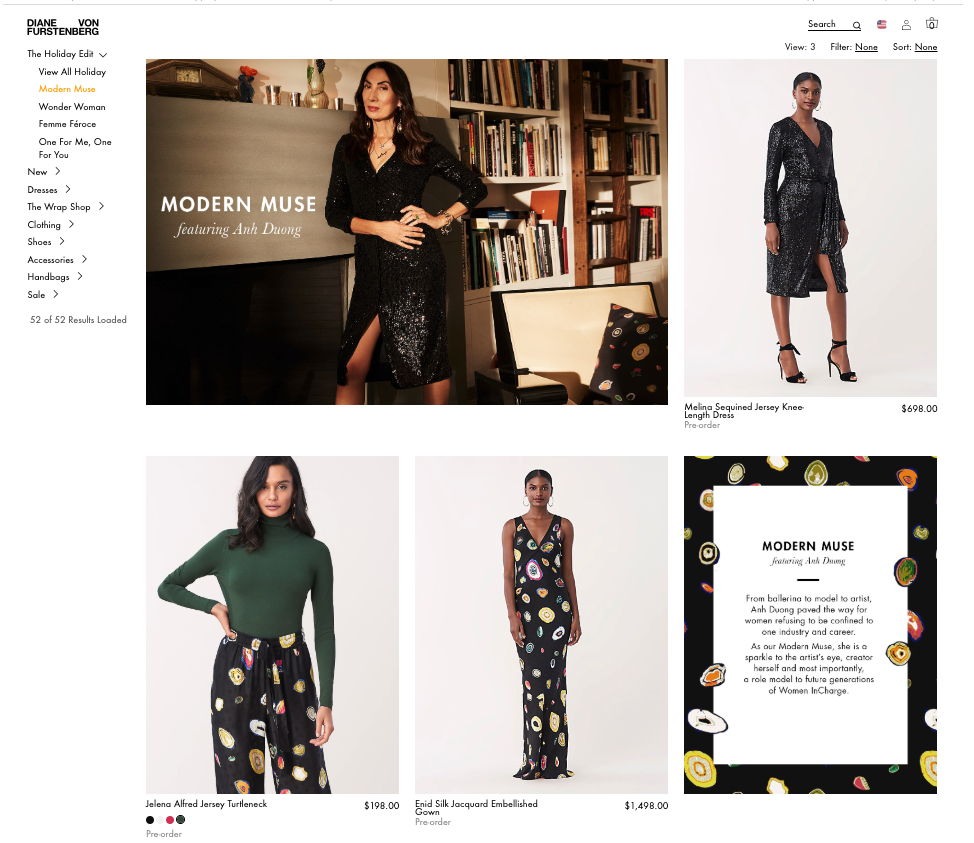Open the user account icon
The image size is (974, 843).
pos(906,25)
